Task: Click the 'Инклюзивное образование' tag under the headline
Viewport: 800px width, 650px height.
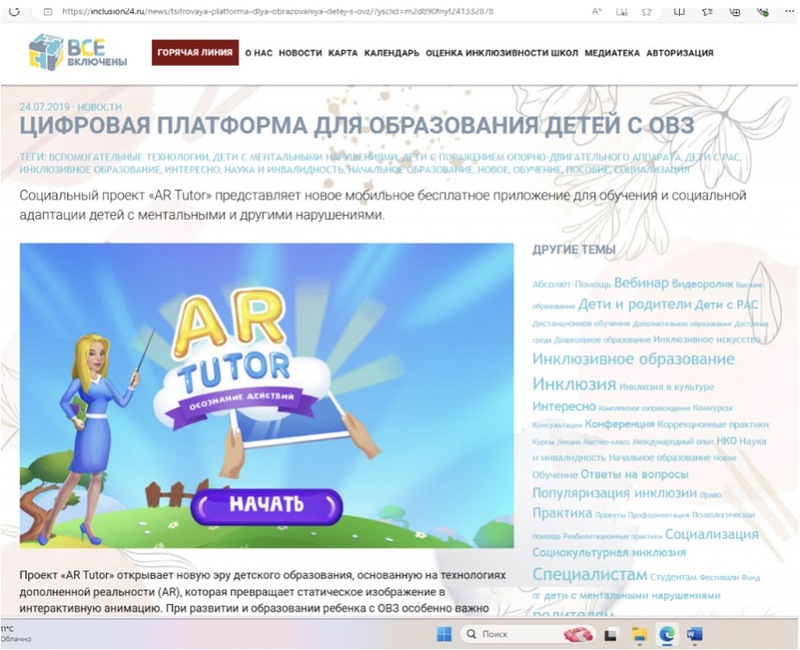Action: coord(89,169)
